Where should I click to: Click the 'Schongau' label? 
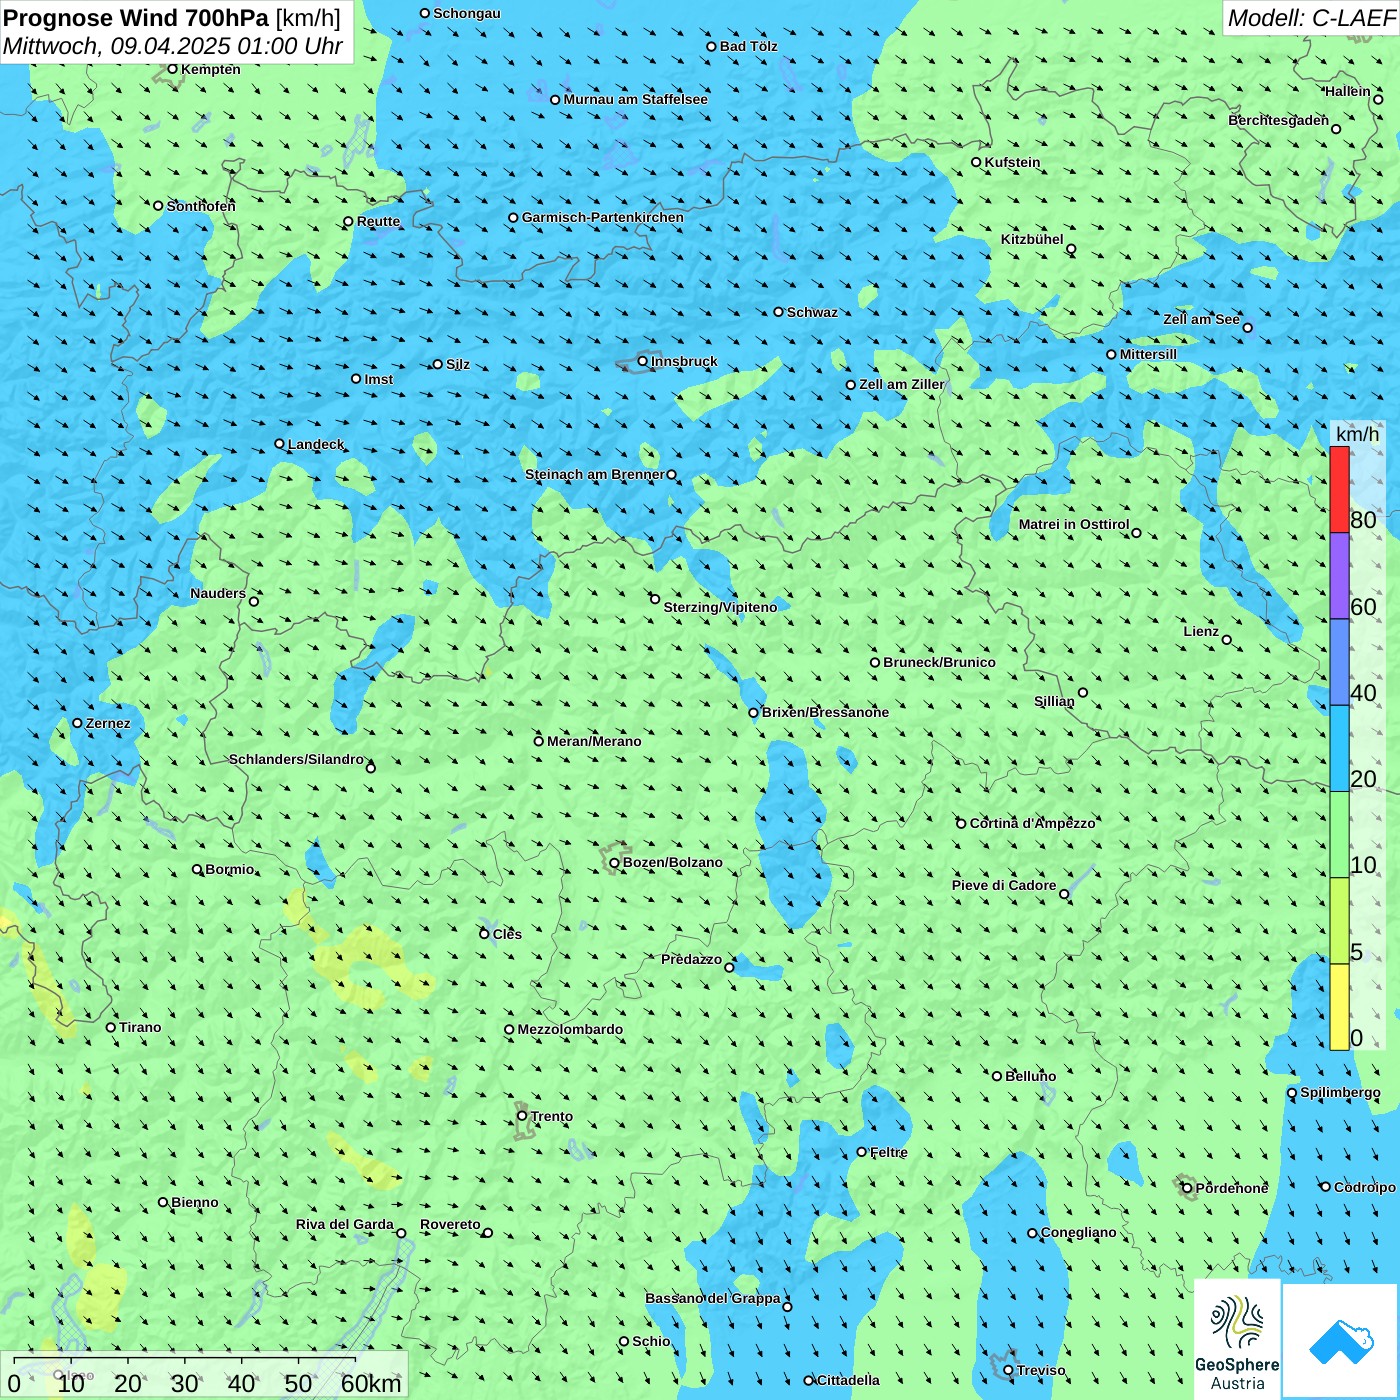pos(467,13)
